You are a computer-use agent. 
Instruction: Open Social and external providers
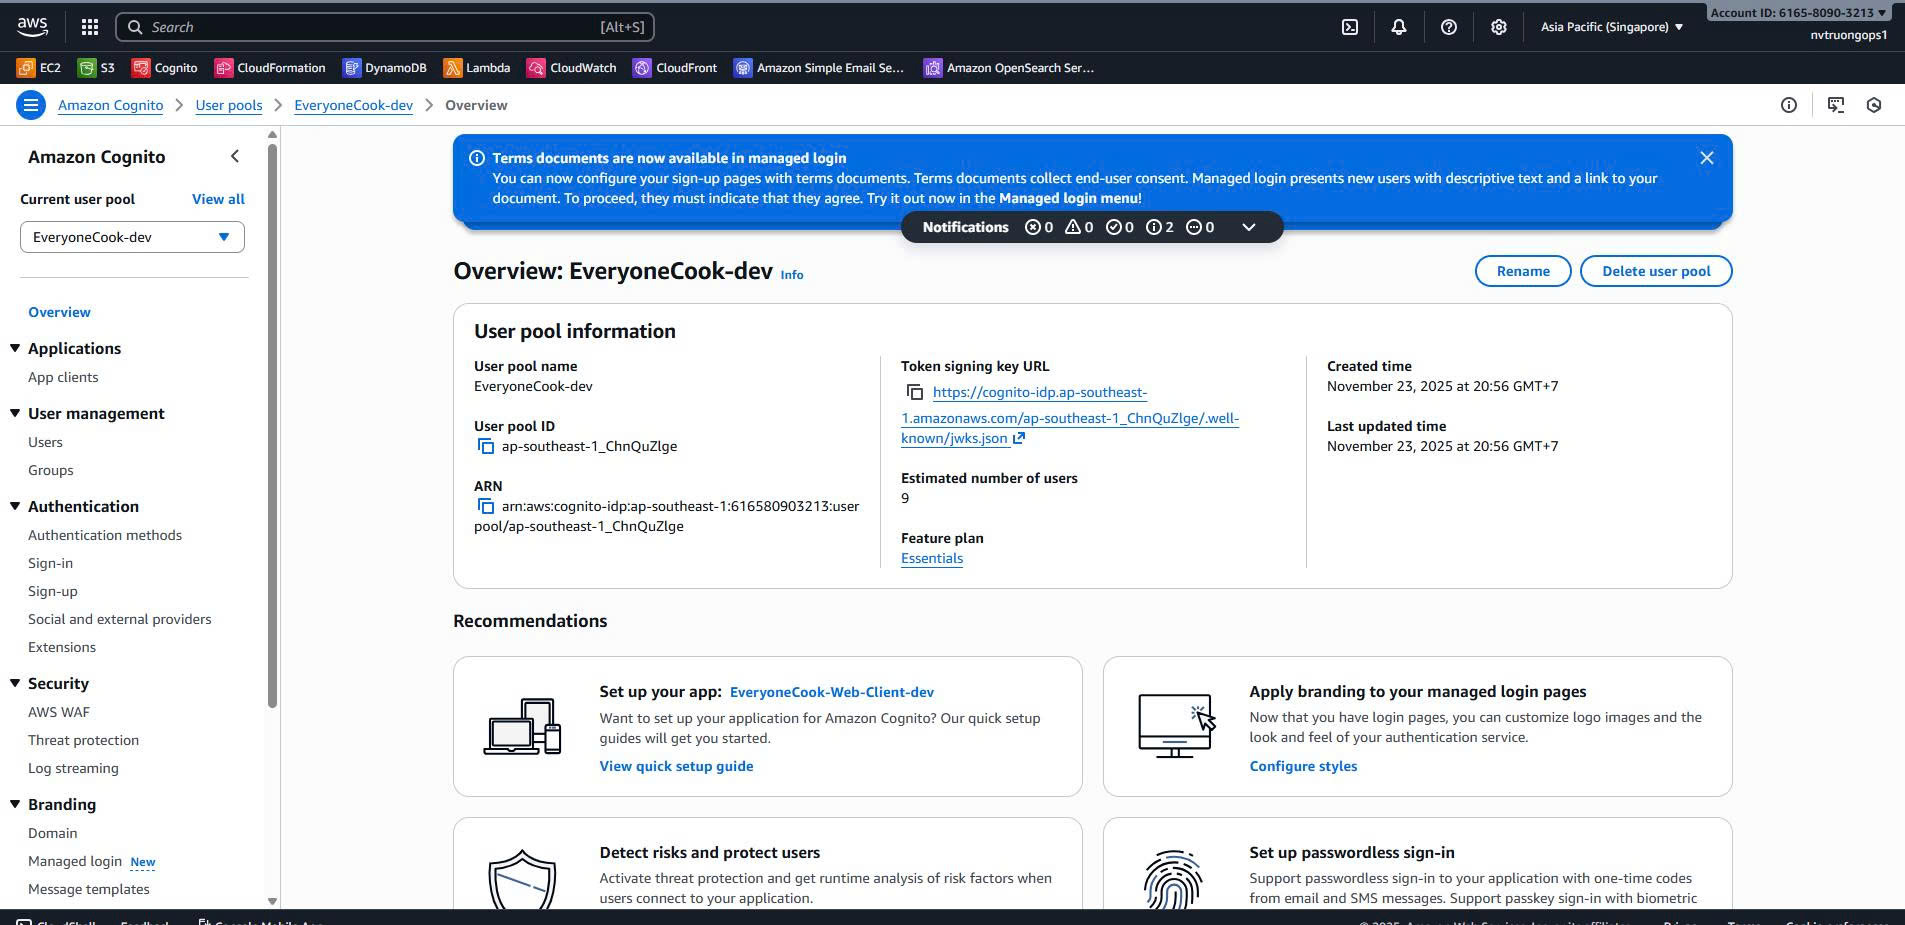coord(120,619)
